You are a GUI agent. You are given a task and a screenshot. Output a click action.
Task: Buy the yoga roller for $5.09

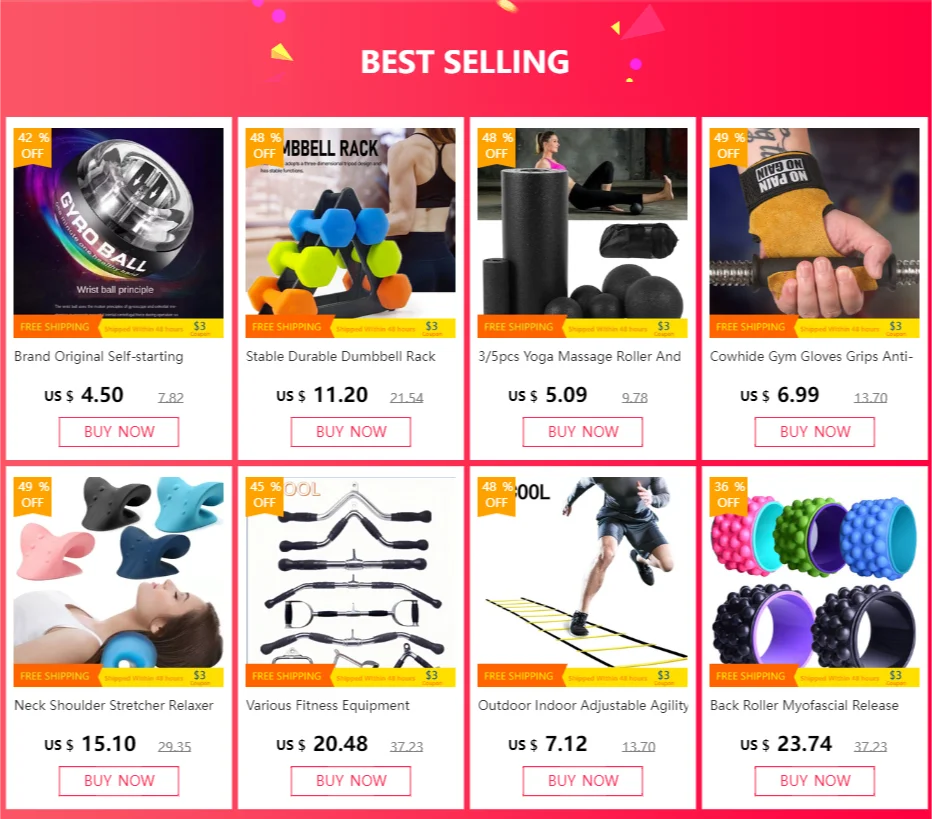tap(582, 432)
